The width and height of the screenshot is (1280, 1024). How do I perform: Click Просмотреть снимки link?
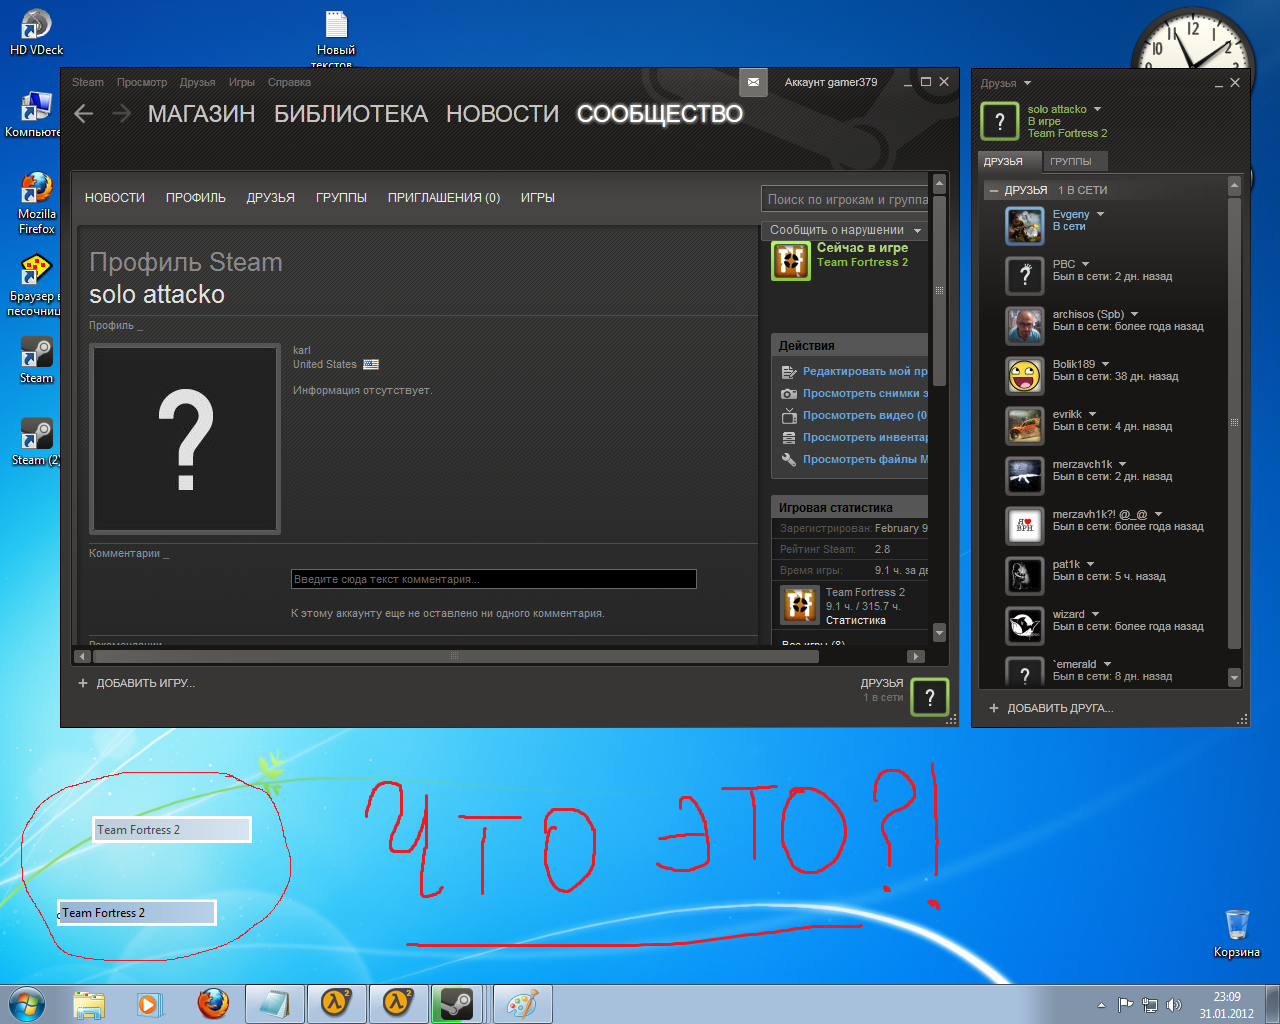865,393
